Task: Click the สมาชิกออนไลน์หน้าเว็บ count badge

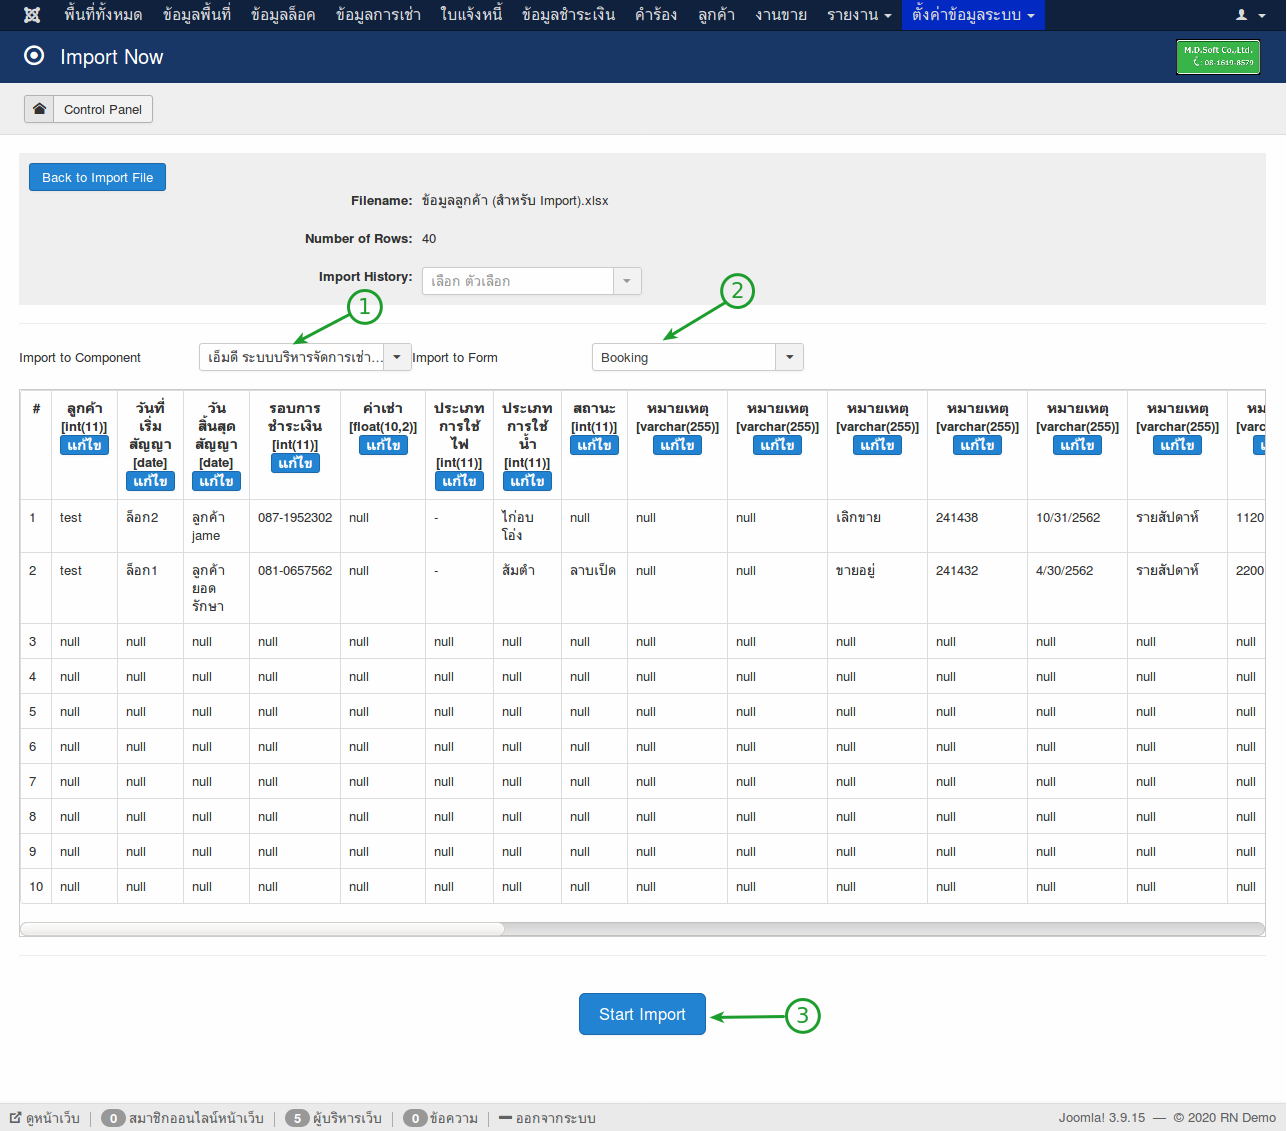Action: tap(113, 1118)
